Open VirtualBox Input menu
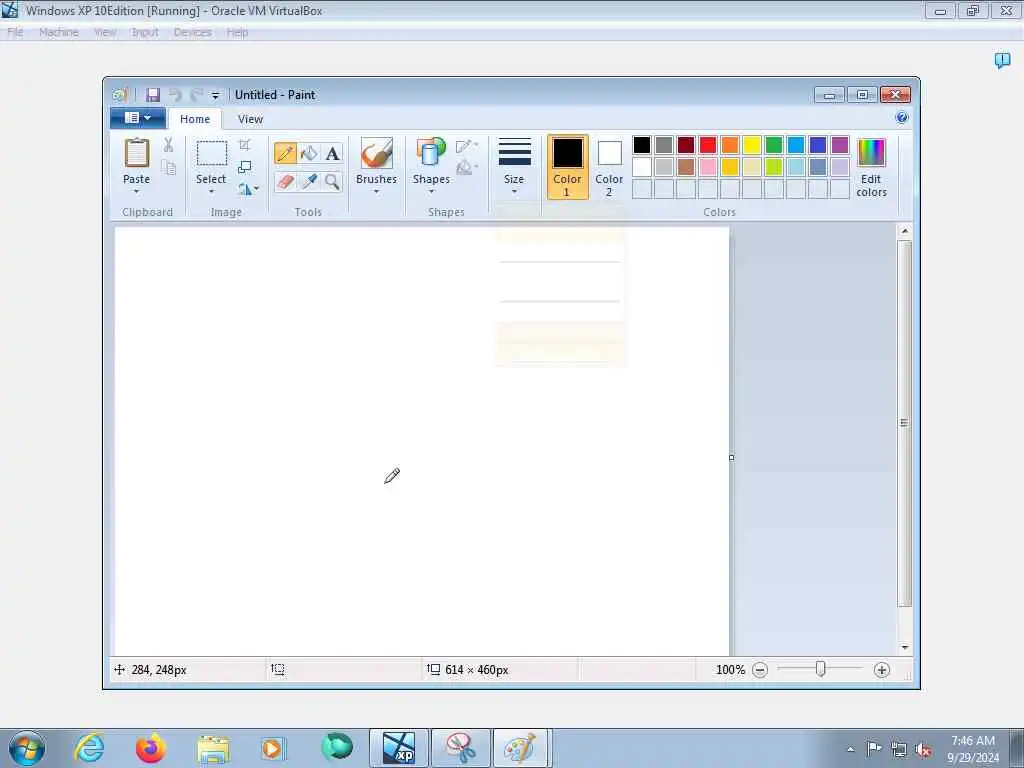Screen dimensions: 1024x768 (145, 32)
